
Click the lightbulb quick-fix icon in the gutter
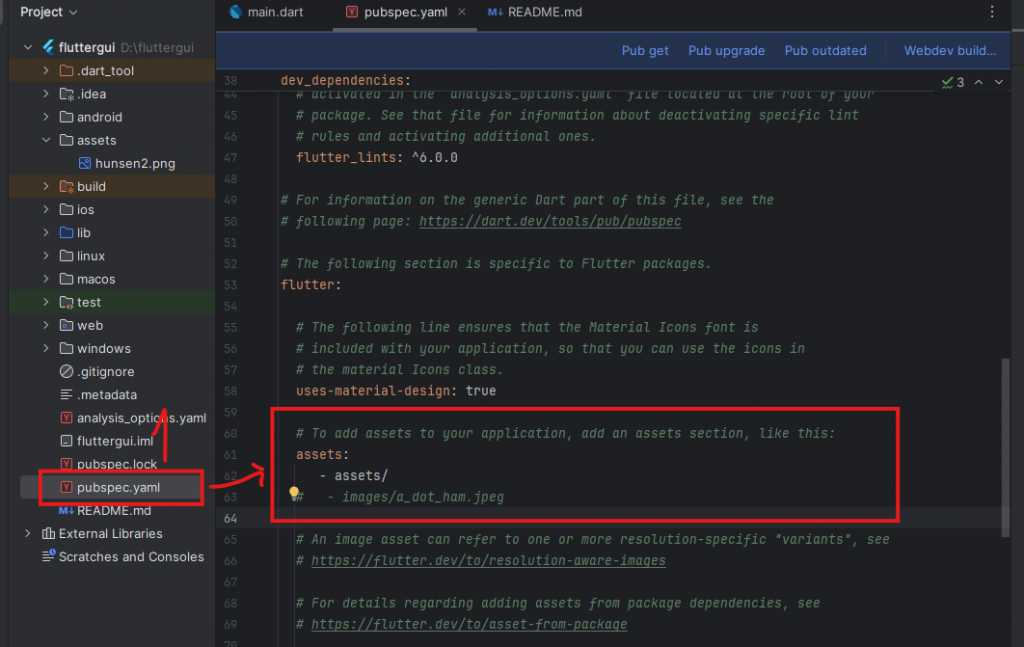tap(295, 493)
